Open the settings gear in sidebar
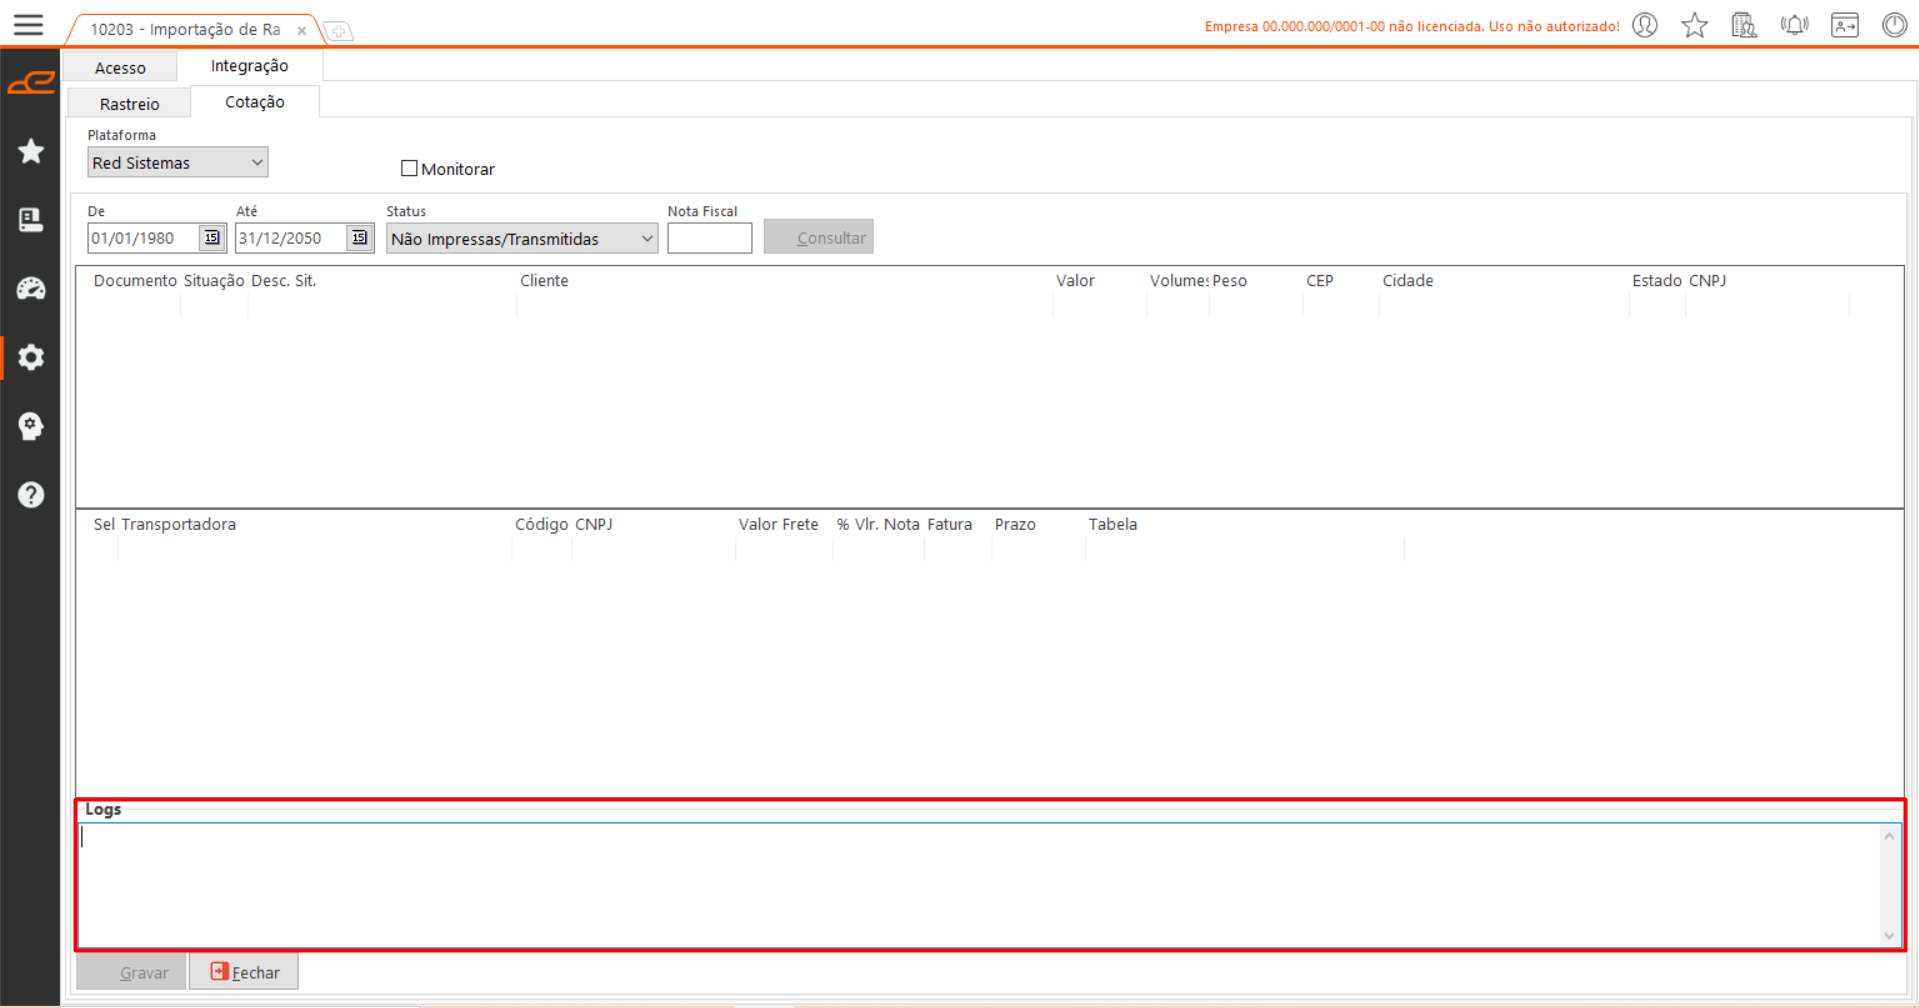 31,357
